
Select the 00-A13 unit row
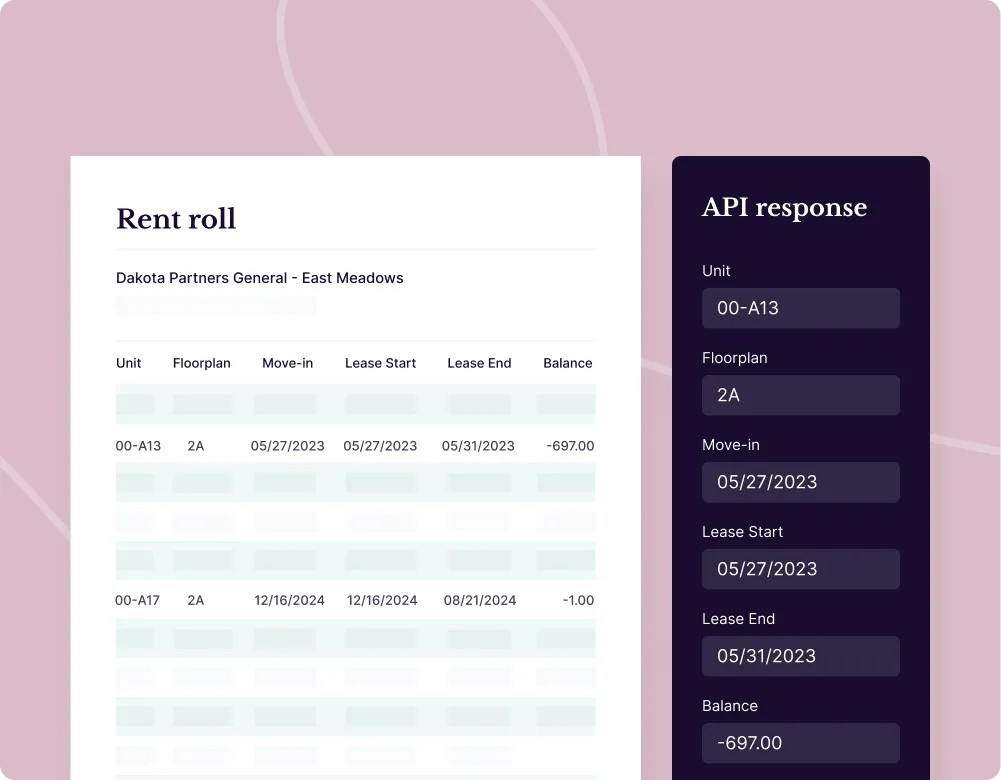(355, 446)
